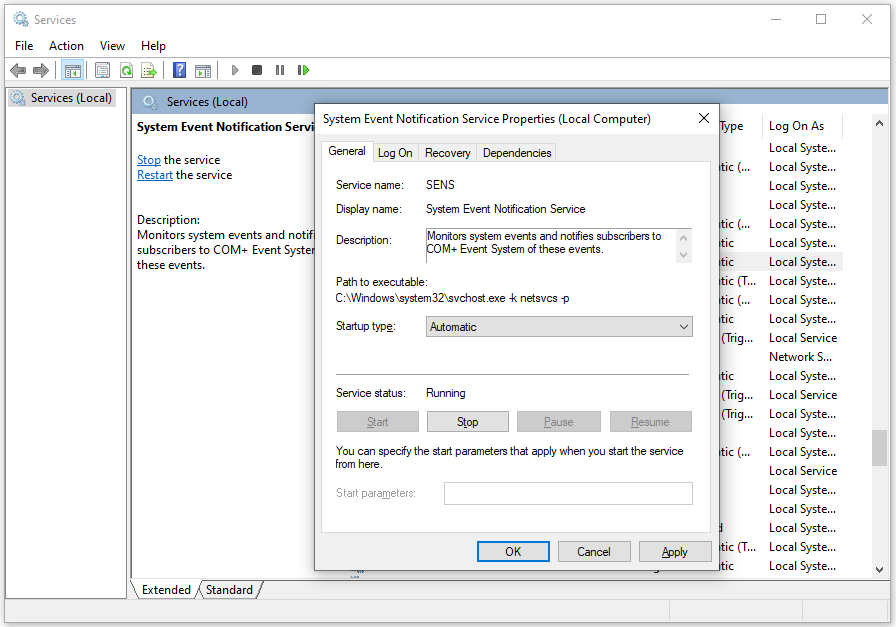Toggle Show/Hide Console Tree toolbar icon
896x627 pixels.
[73, 70]
